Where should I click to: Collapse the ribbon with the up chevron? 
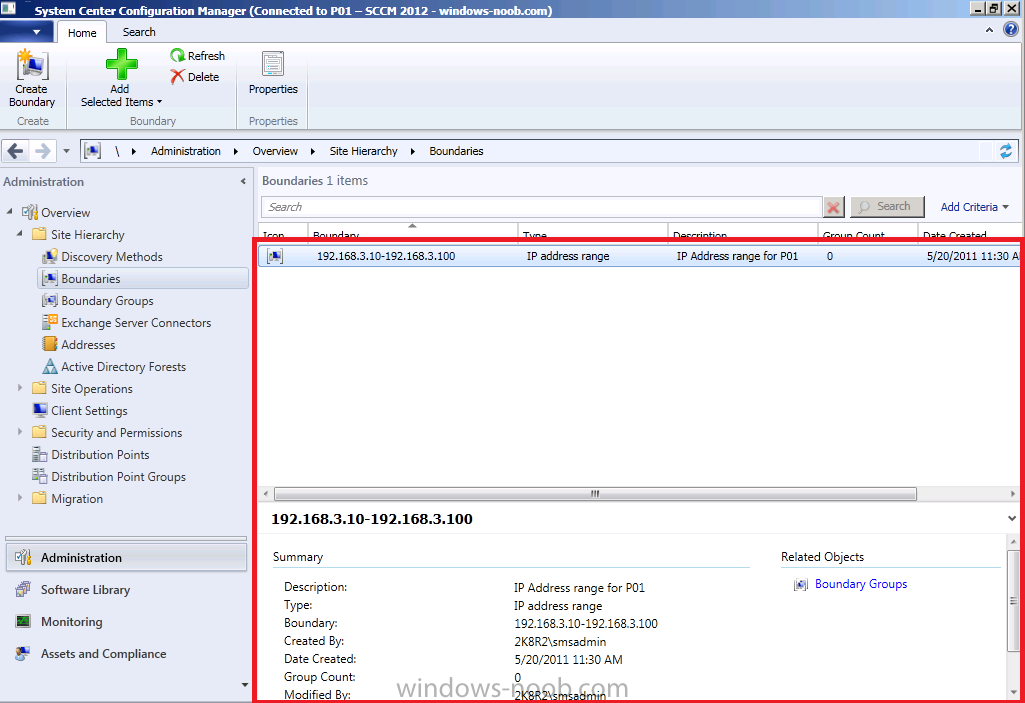[x=989, y=30]
